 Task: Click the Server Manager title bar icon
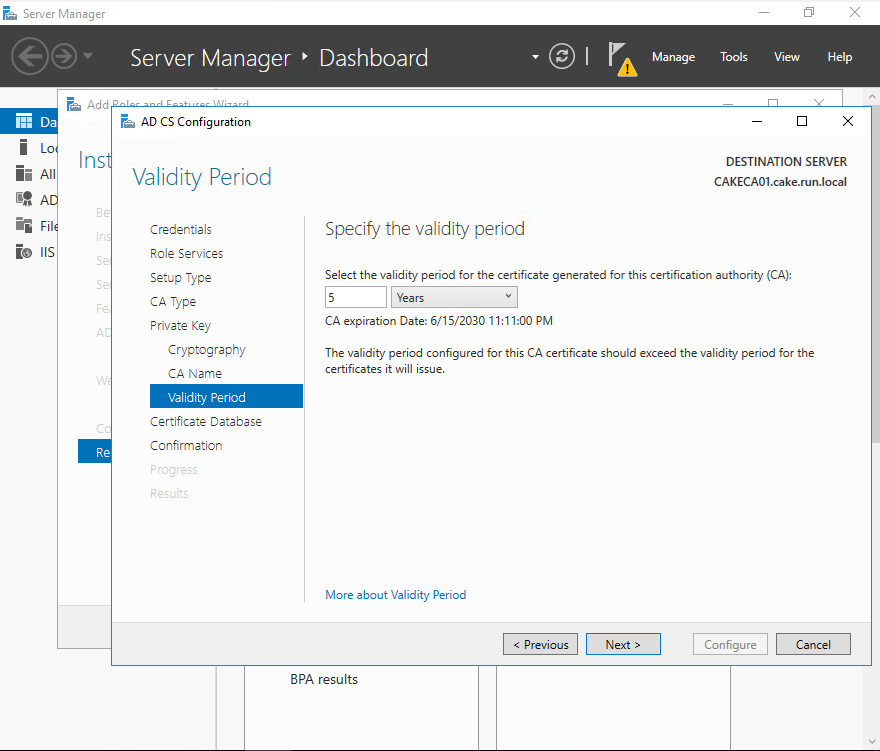coord(10,13)
